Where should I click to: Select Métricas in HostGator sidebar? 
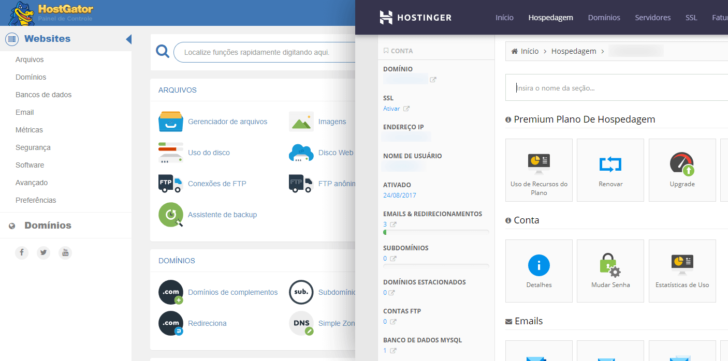pyautogui.click(x=29, y=130)
